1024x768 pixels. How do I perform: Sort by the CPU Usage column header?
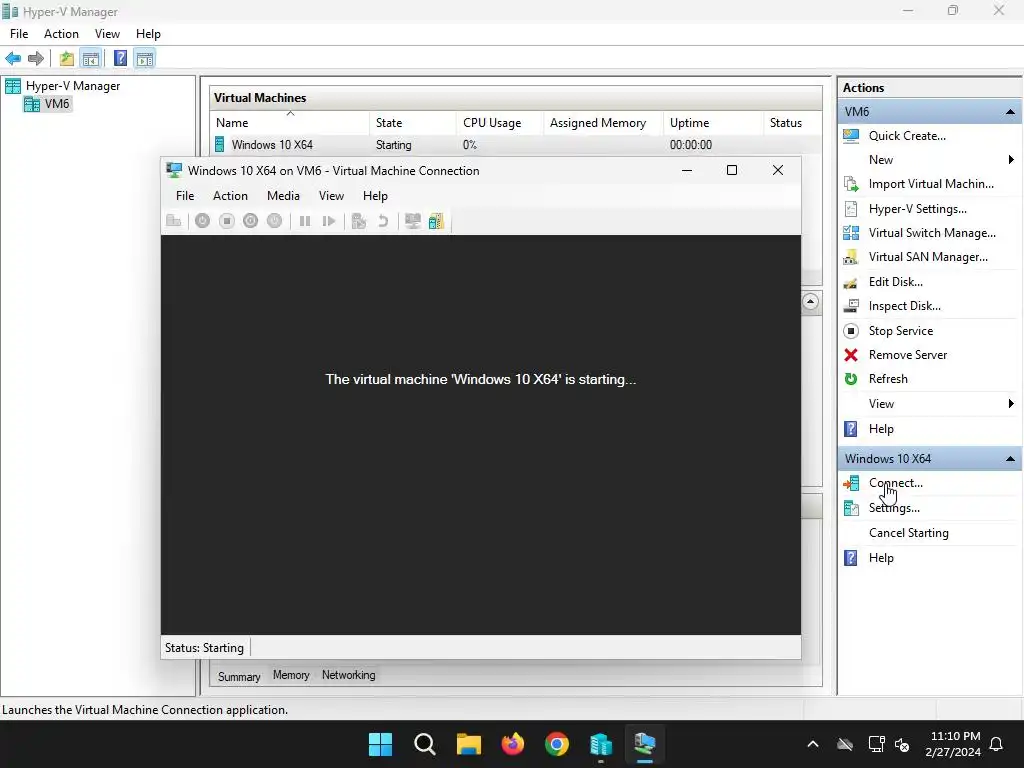click(x=500, y=123)
